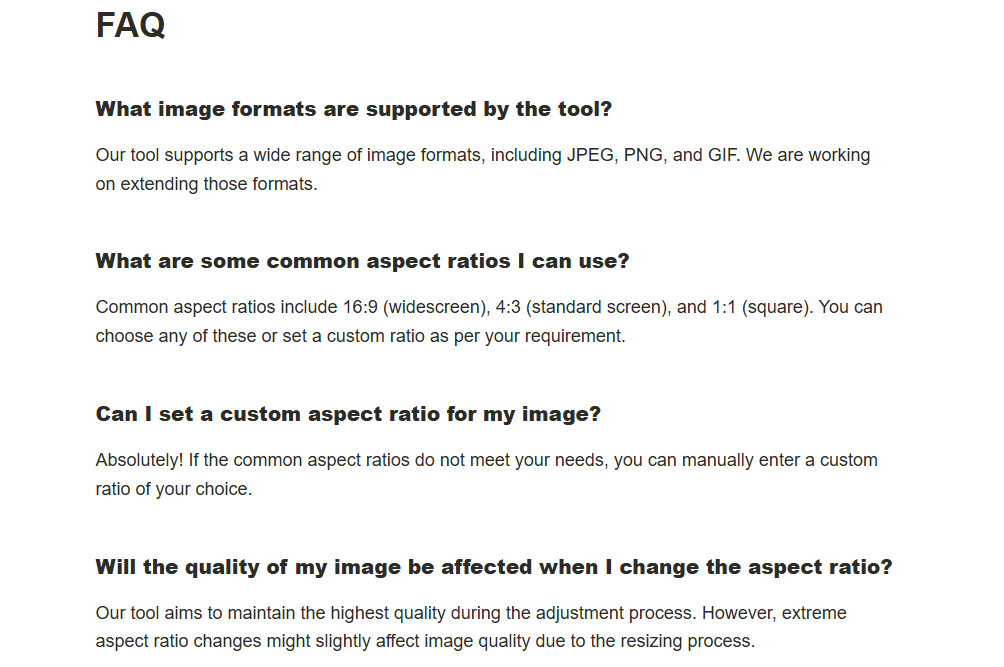Screen dimensions: 1004x667
Task: Select the common aspect ratios question heading
Action: (x=362, y=261)
